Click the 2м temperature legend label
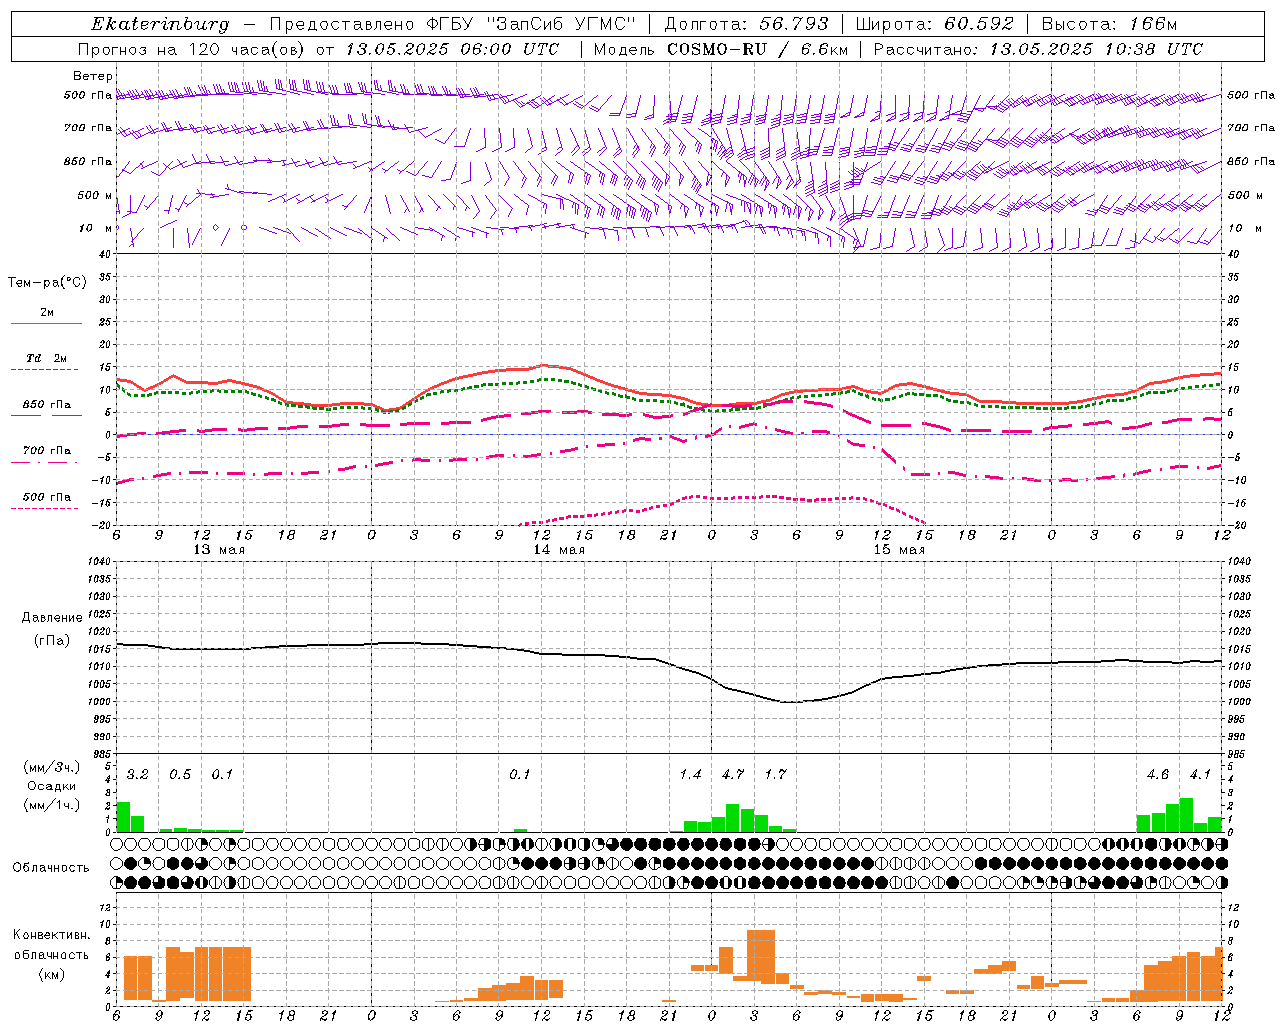The image size is (1280, 1024). [47, 313]
